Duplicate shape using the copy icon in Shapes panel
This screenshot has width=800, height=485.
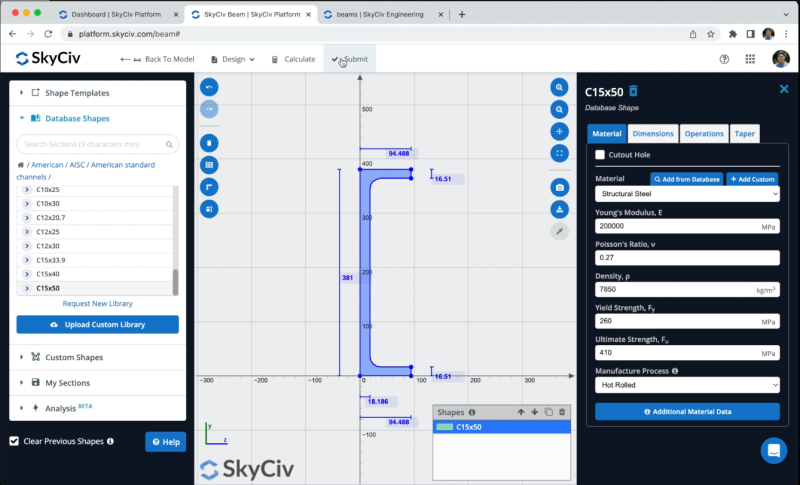548,412
